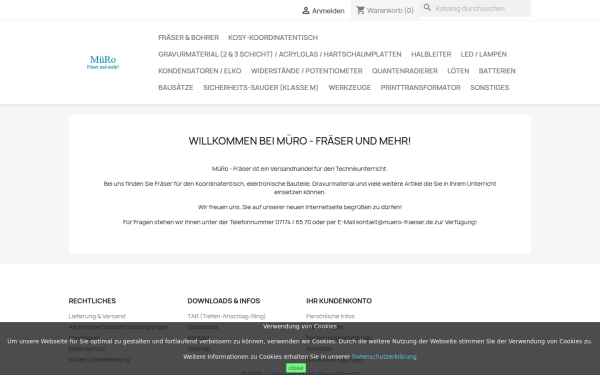600x375 pixels.
Task: Dismiss the cookie banner with the close button
Action: (x=296, y=368)
